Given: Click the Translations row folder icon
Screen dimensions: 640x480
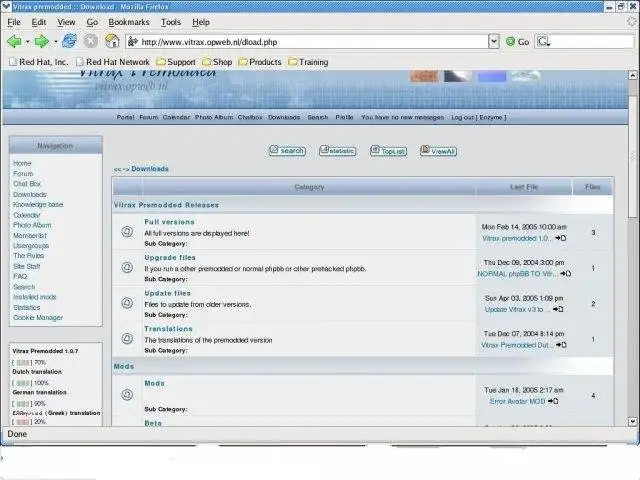Looking at the screenshot, I should (x=127, y=338).
